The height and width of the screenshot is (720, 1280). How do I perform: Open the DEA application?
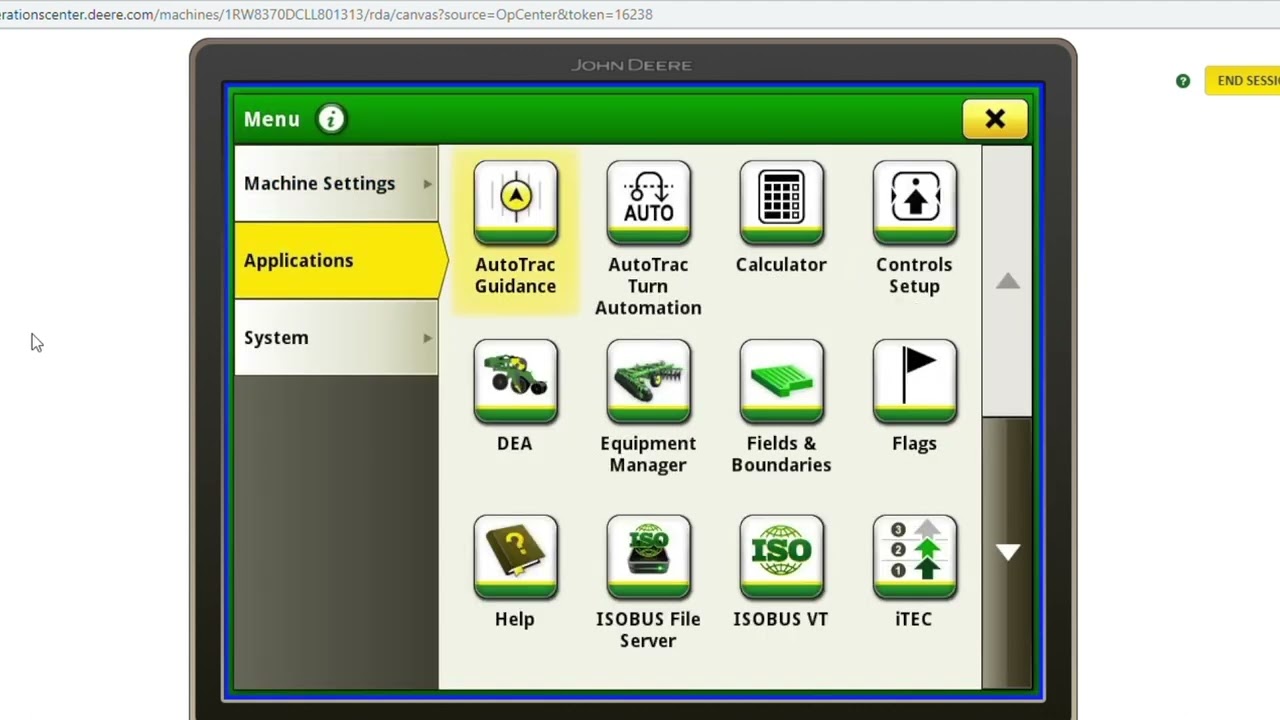(515, 382)
